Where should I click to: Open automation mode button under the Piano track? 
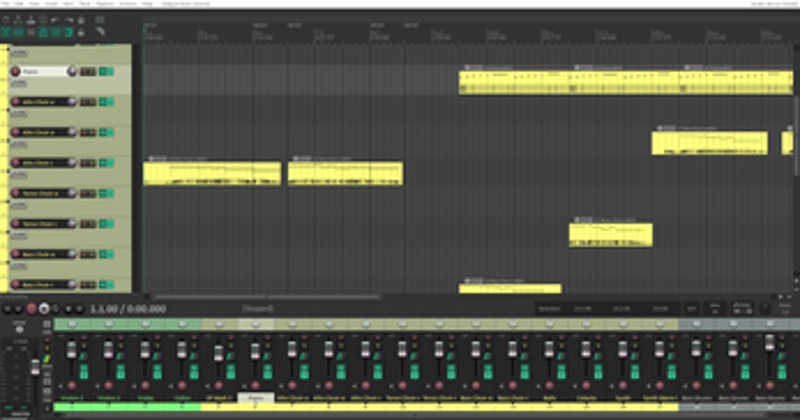pos(18,83)
